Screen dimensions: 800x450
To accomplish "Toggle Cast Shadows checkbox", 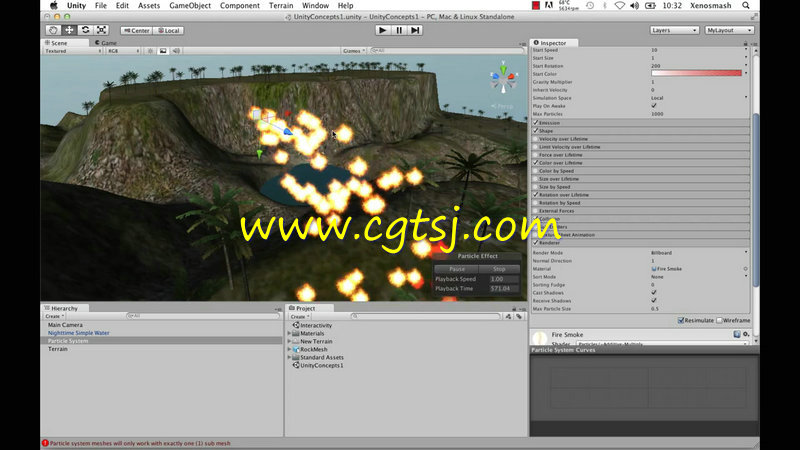I will 654,293.
